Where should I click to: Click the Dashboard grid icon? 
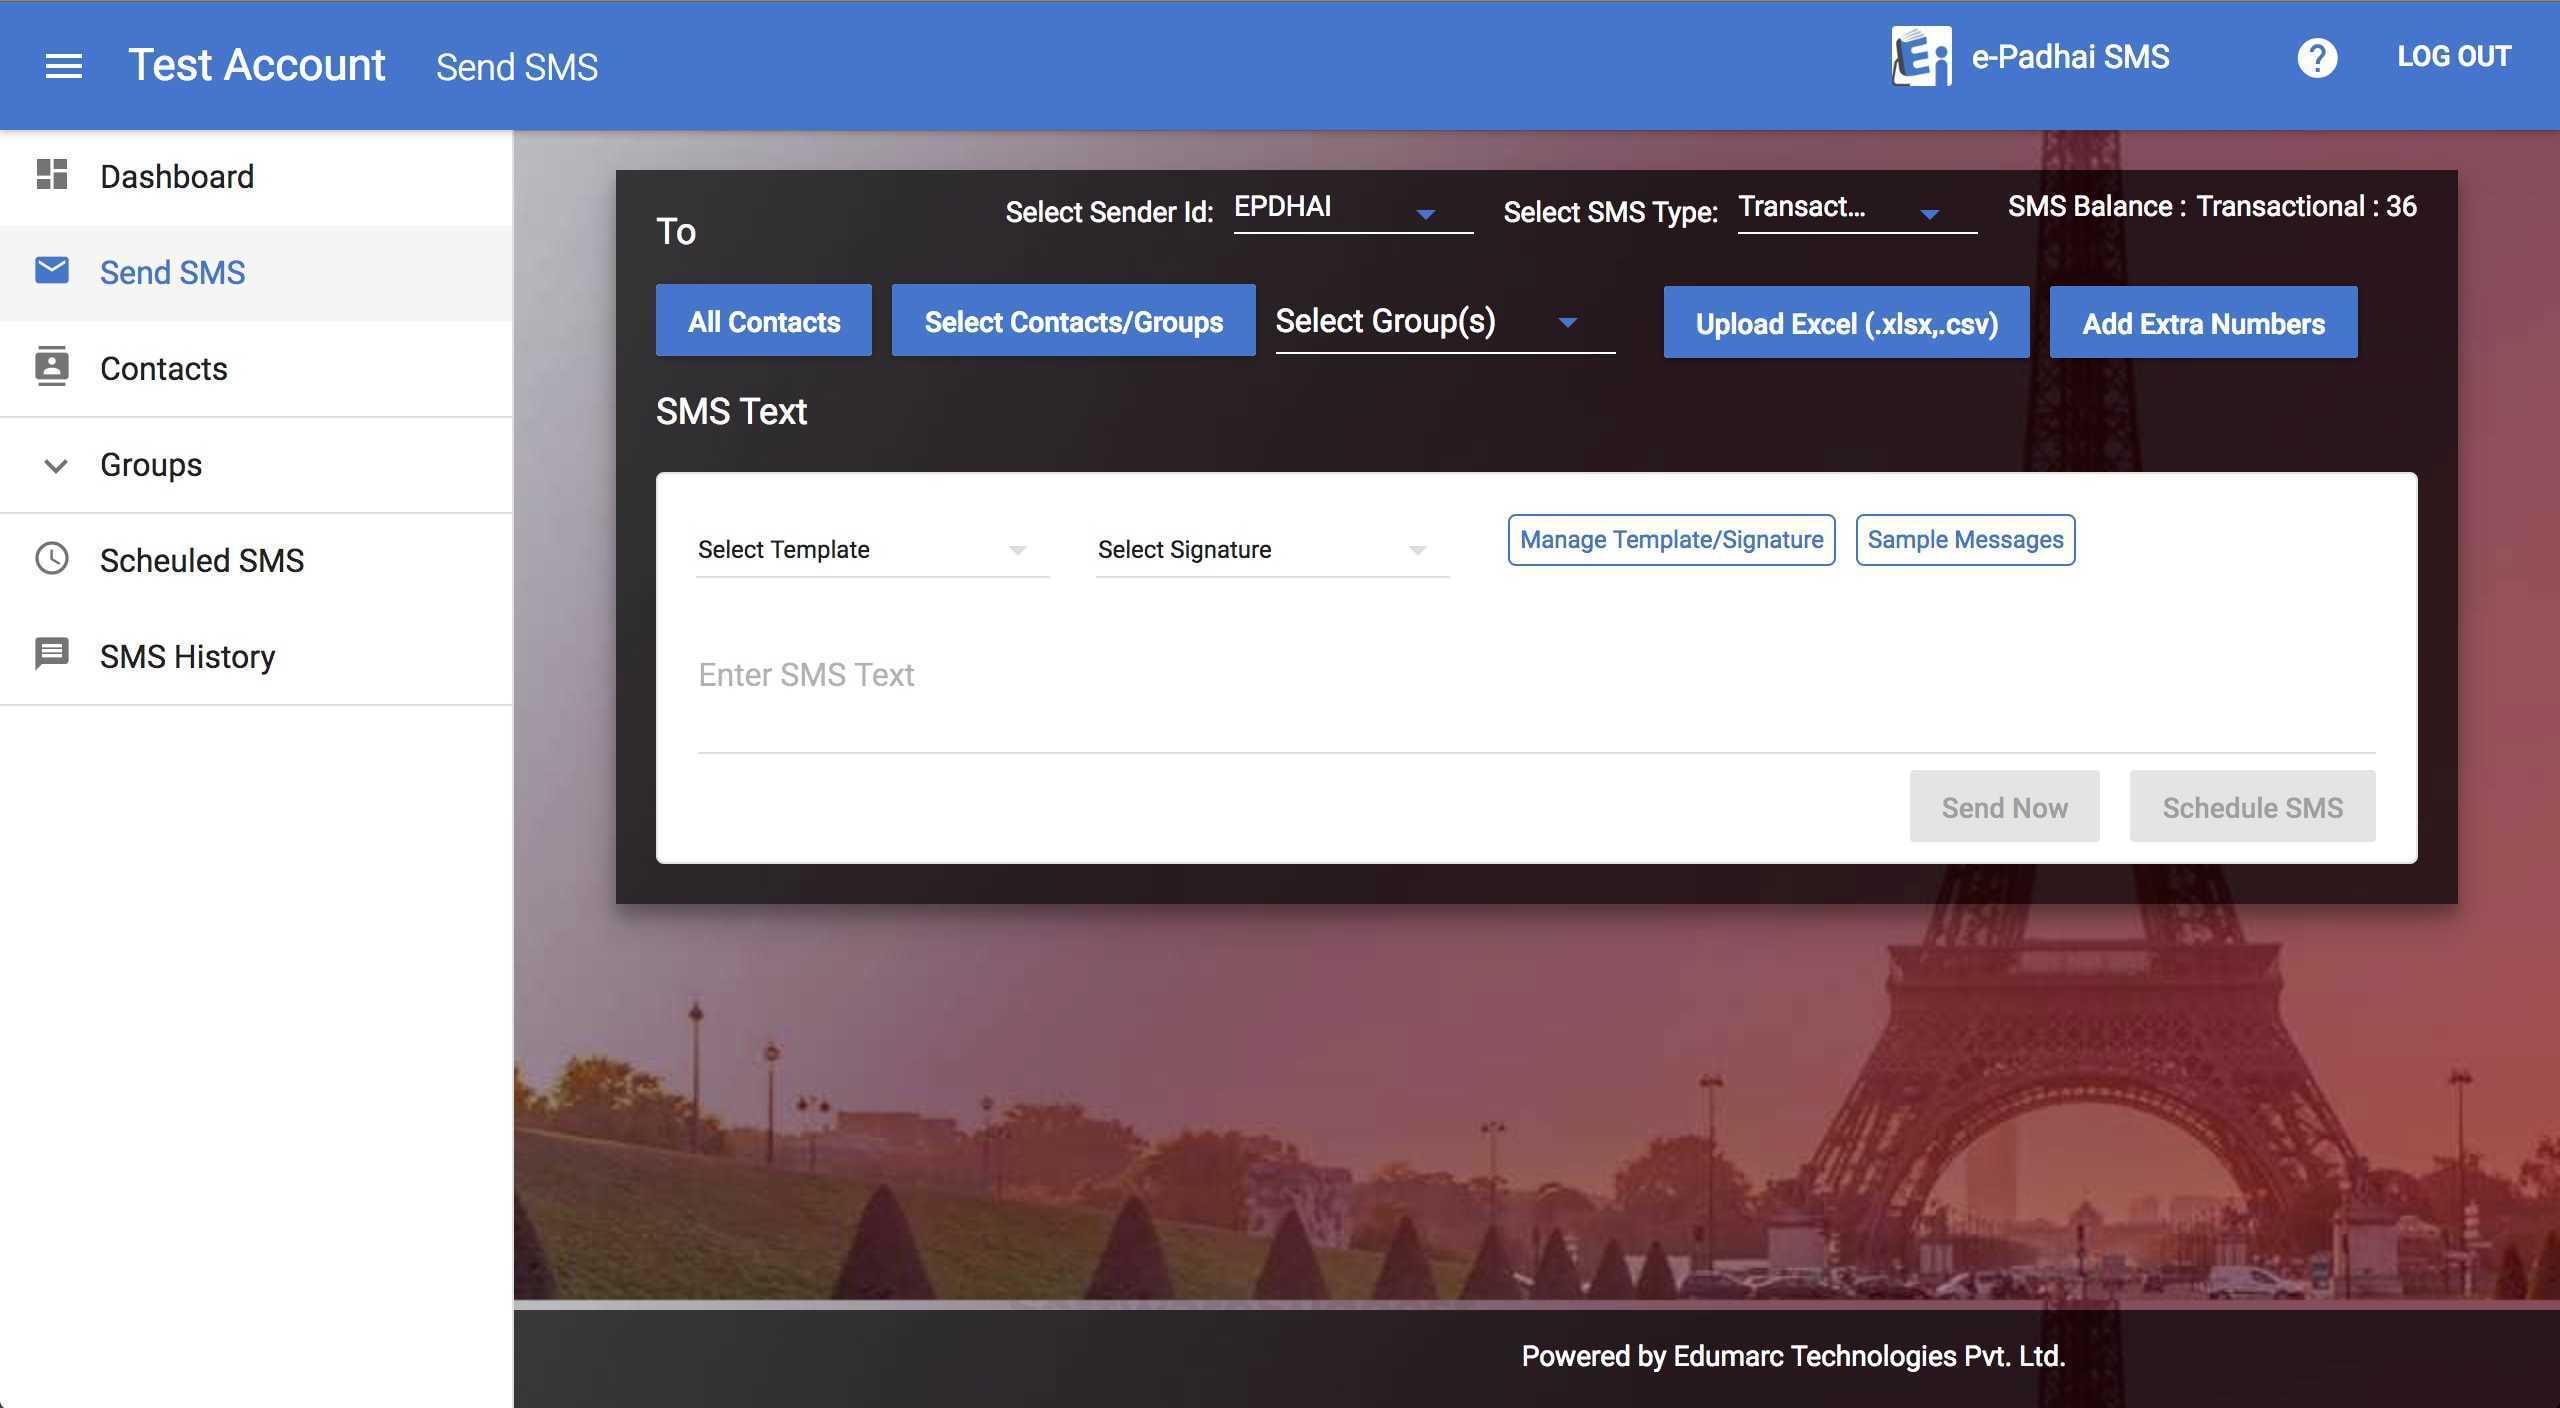(x=52, y=175)
